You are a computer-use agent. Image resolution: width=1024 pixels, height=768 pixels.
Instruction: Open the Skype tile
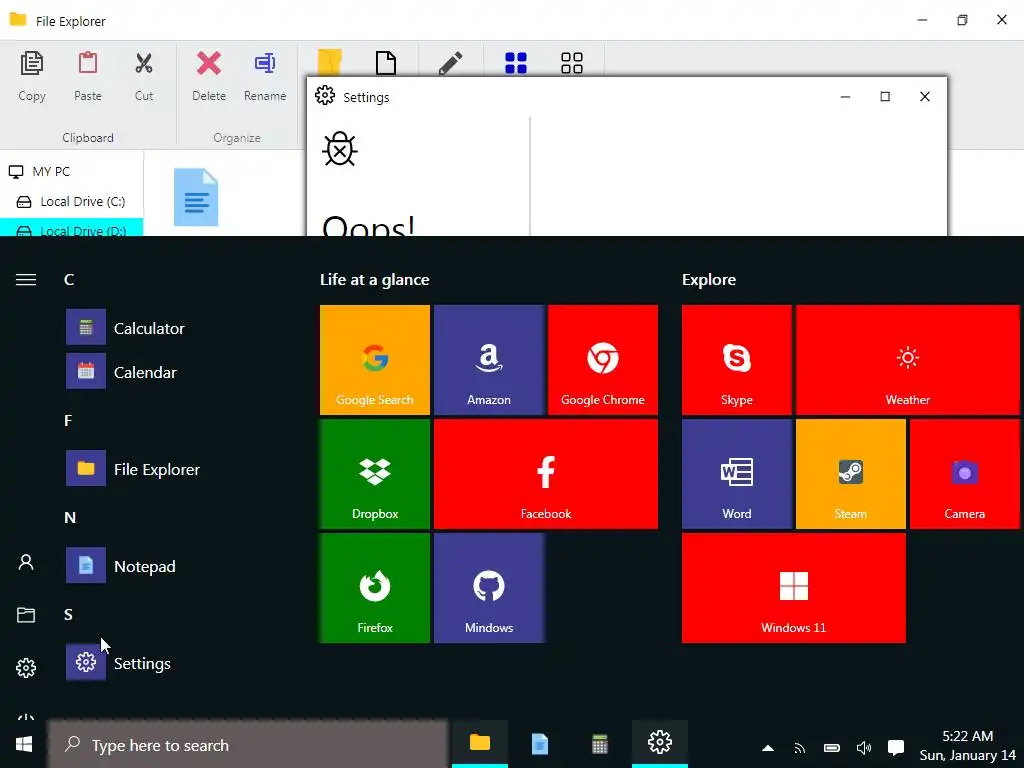tap(737, 360)
